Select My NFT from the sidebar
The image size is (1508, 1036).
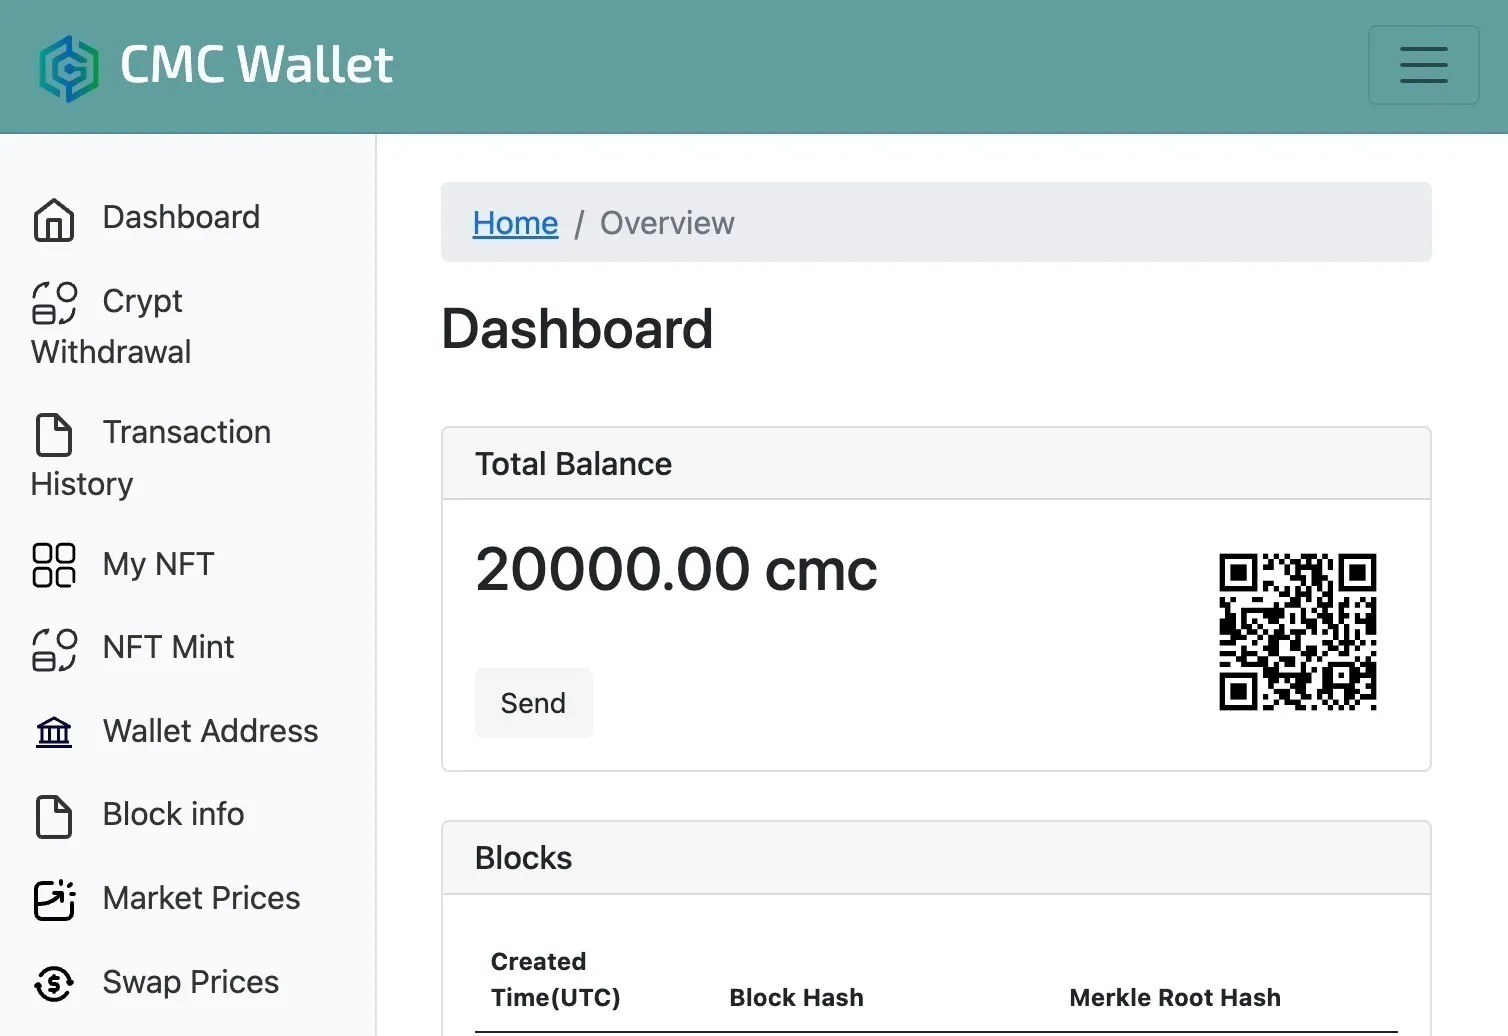pos(158,564)
